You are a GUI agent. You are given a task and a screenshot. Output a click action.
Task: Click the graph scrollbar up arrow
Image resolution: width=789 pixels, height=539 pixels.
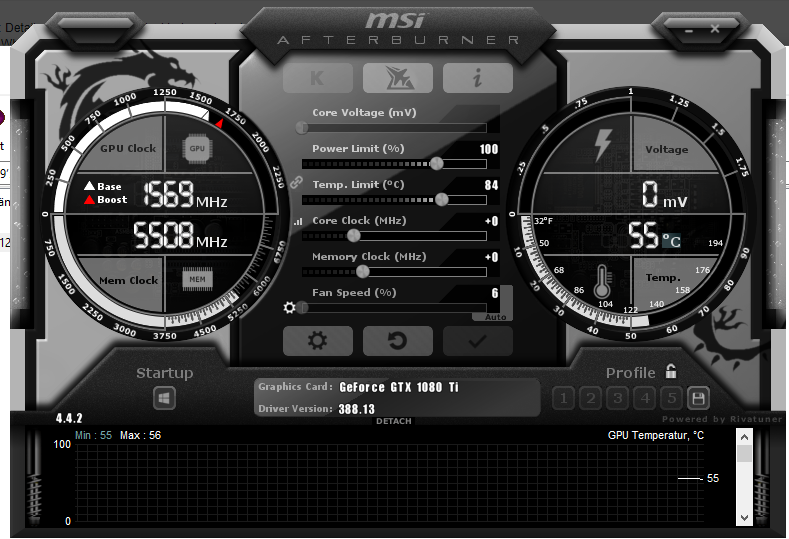pos(744,437)
